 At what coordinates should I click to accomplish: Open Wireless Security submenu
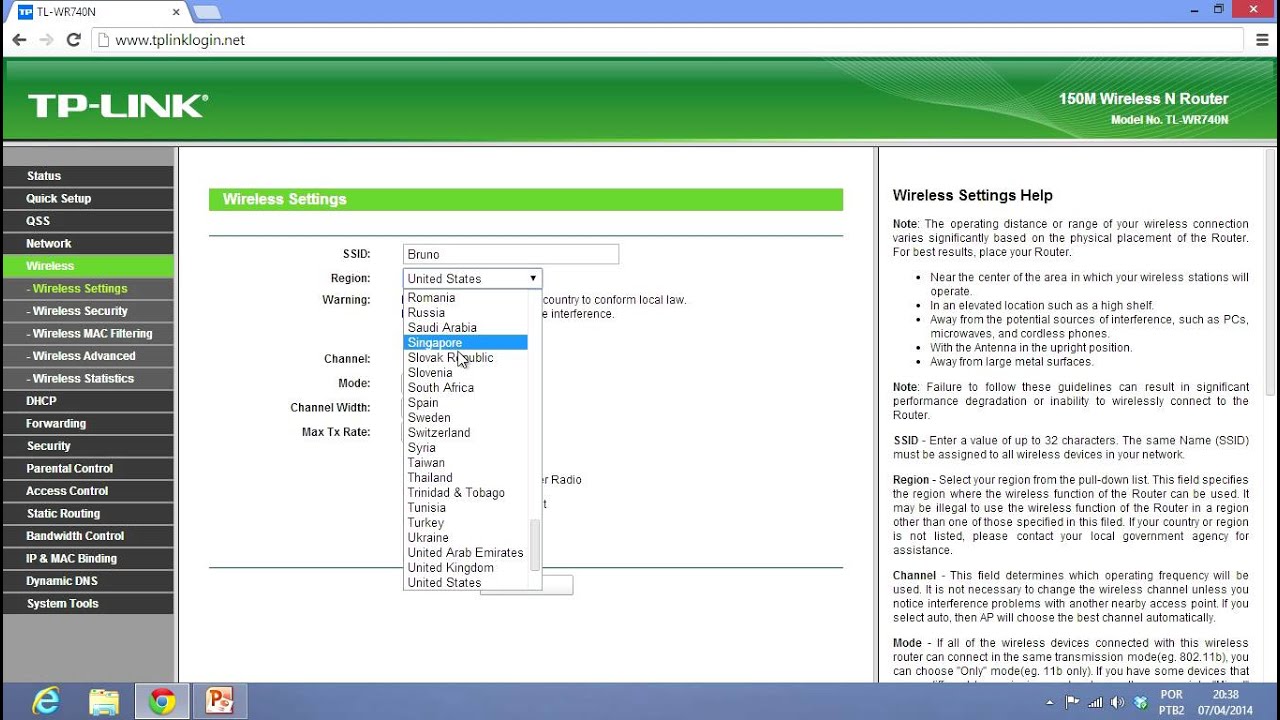click(88, 311)
